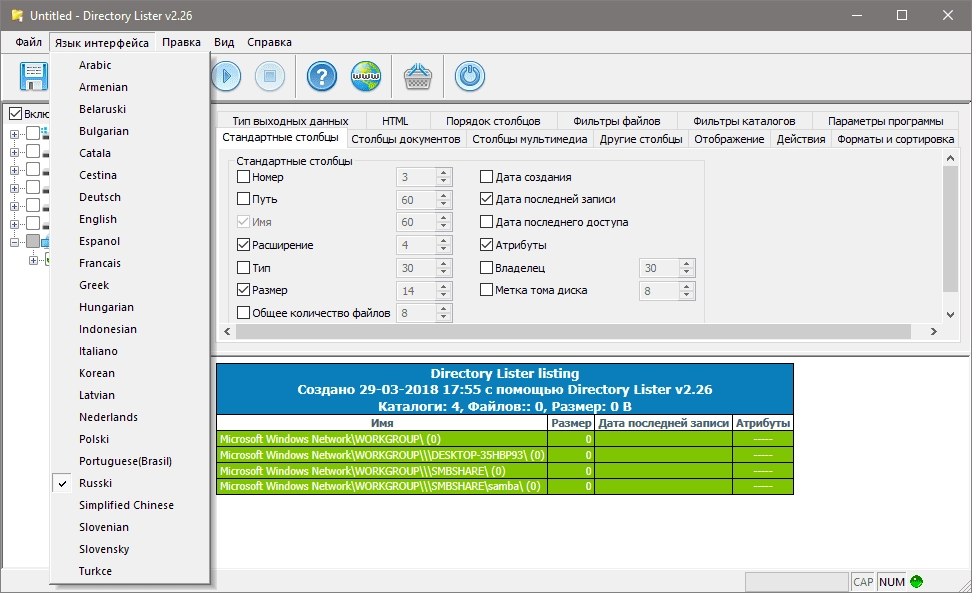The image size is (972, 593).
Task: Click the Размер width input field
Action: pos(417,291)
